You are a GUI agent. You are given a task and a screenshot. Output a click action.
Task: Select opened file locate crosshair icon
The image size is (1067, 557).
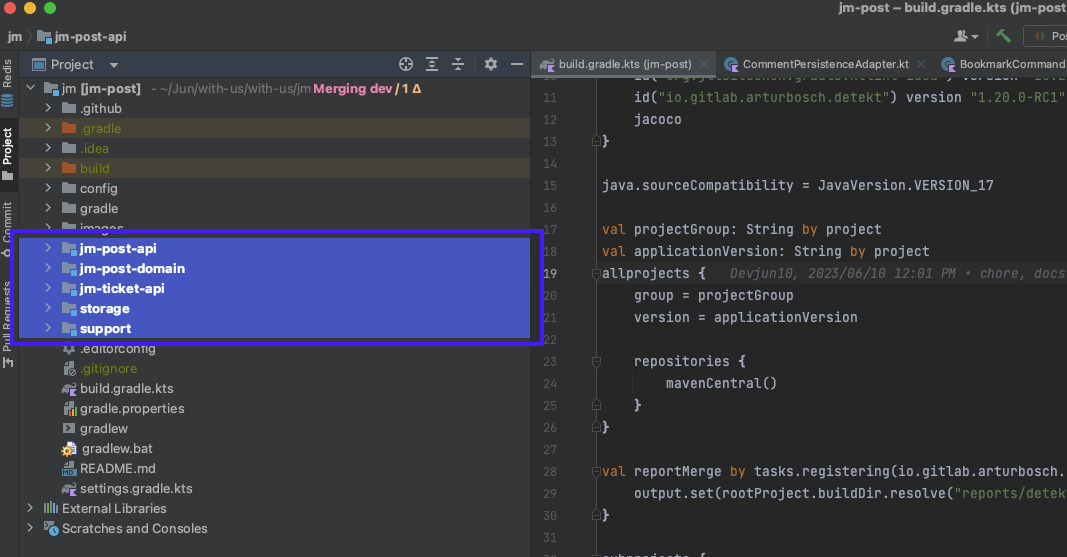406,64
